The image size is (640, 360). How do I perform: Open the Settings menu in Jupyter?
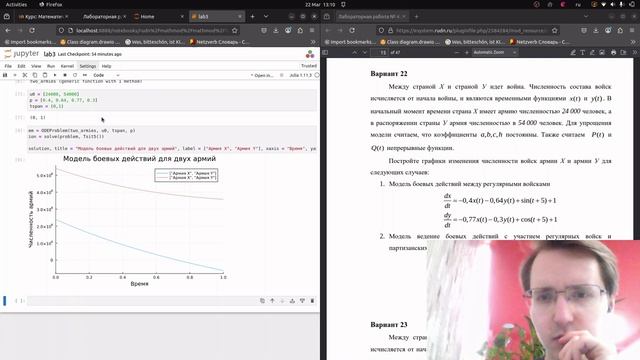click(87, 66)
